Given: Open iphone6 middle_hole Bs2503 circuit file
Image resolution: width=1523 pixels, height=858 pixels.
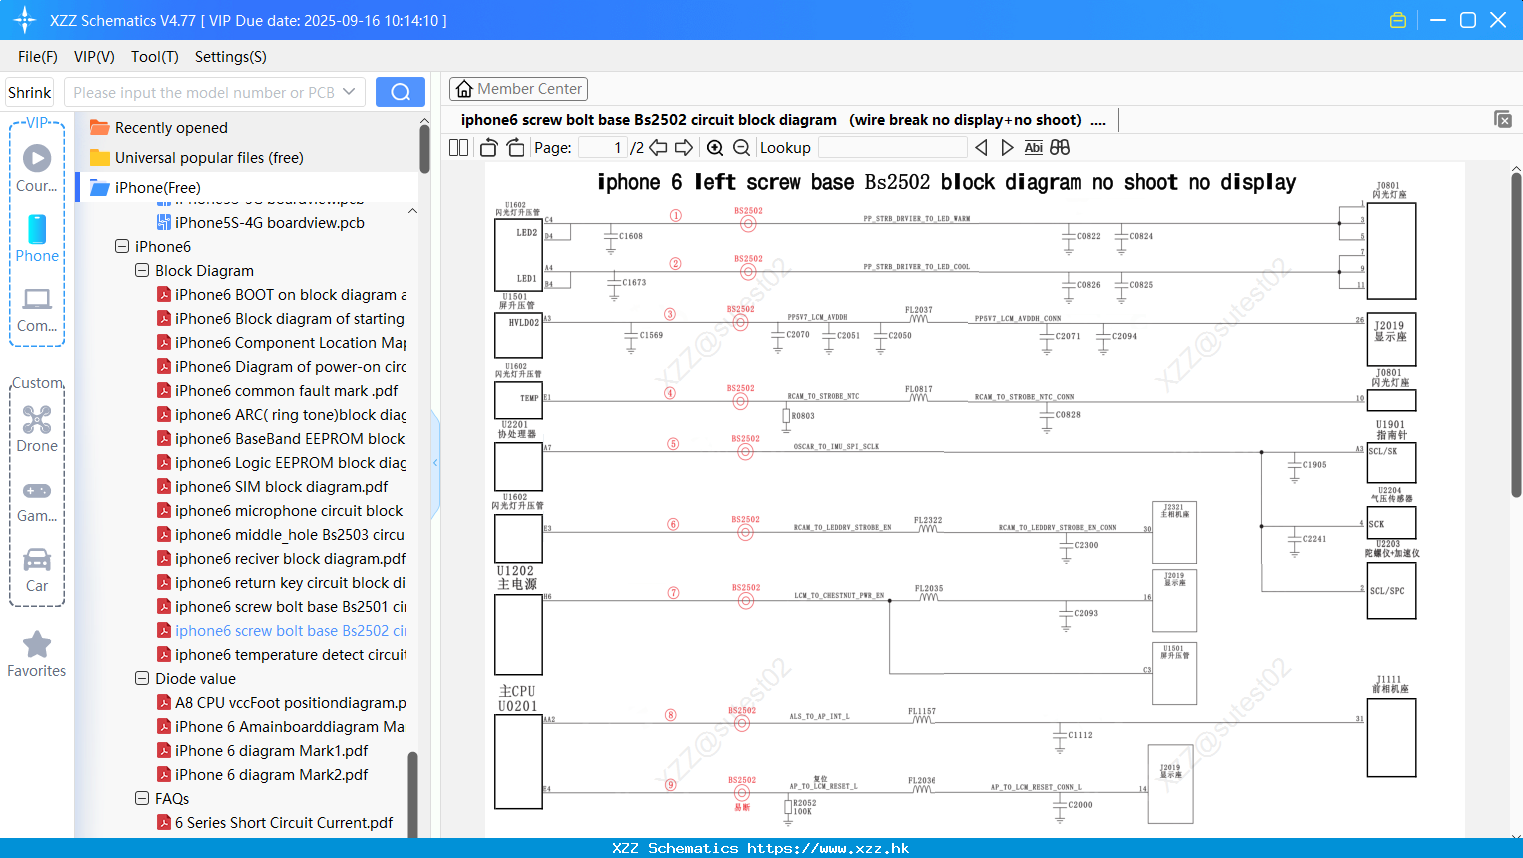Looking at the screenshot, I should coord(281,535).
